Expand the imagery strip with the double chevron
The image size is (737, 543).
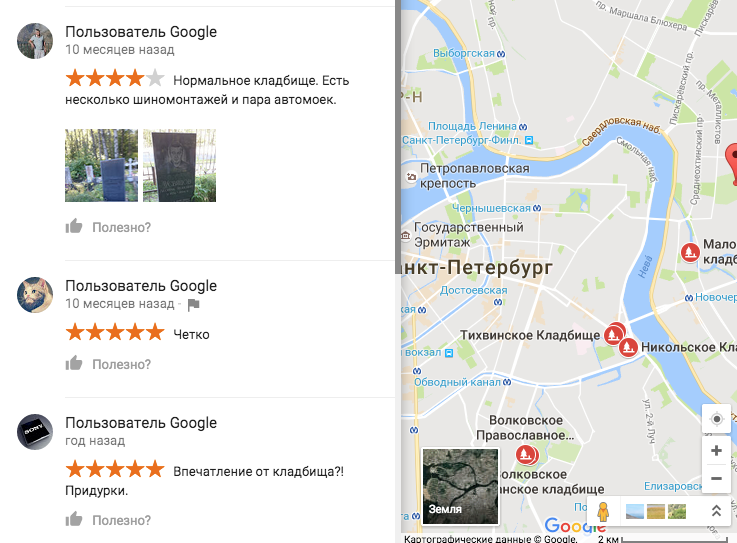[x=716, y=511]
